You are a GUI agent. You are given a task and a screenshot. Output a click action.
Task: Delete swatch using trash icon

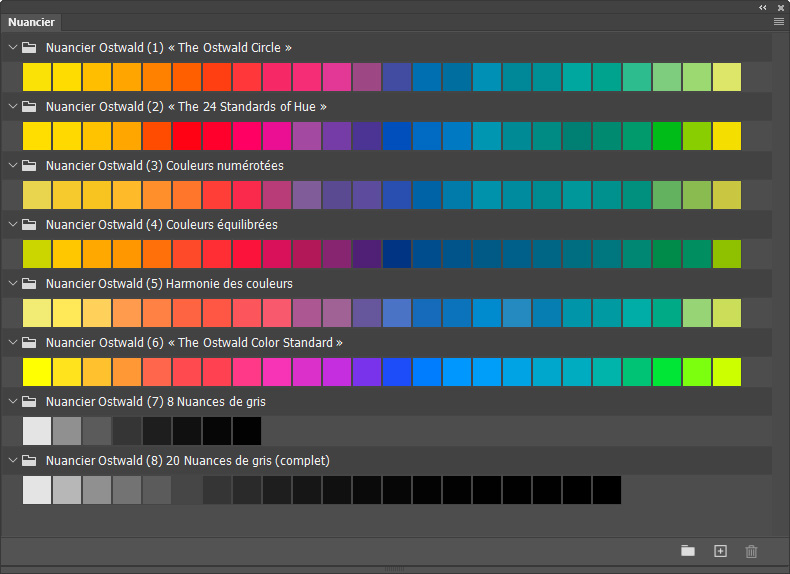[x=751, y=551]
